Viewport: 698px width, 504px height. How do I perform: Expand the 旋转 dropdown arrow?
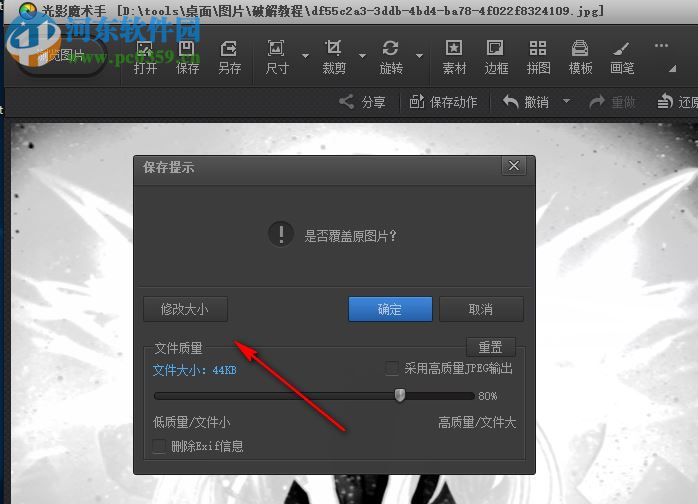tap(419, 56)
